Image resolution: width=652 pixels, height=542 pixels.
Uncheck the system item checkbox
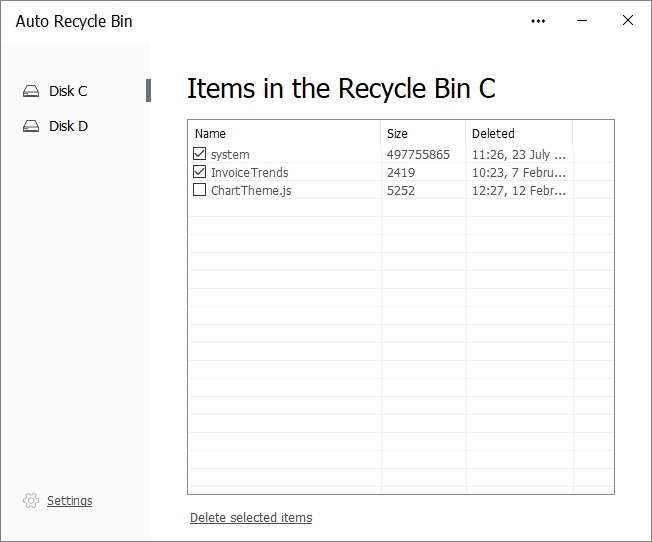[200, 153]
